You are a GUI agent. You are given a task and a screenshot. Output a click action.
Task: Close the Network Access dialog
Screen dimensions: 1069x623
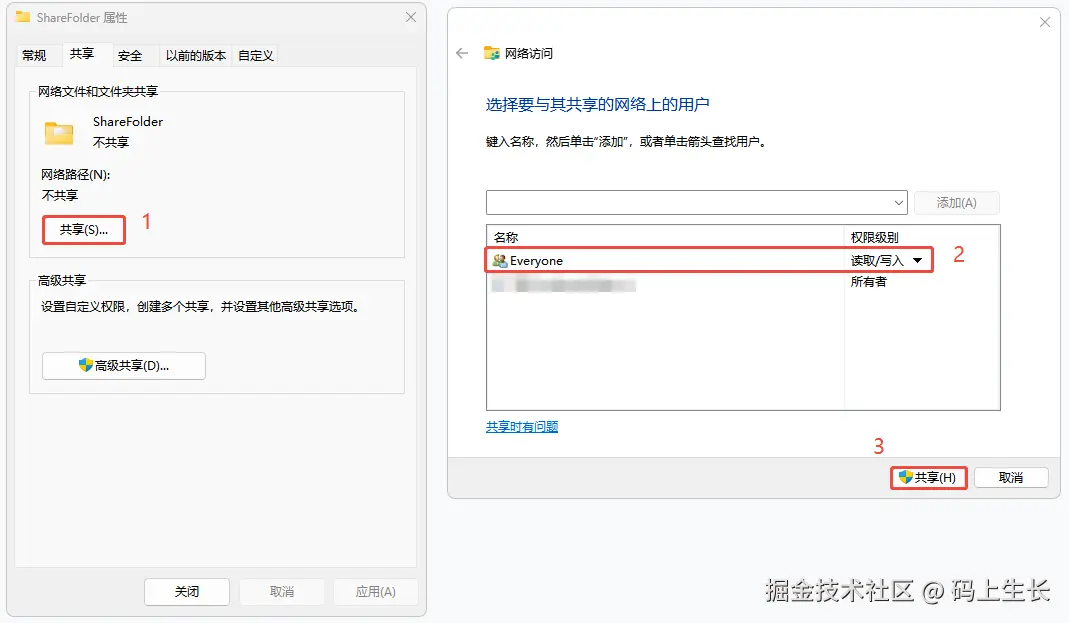[1045, 21]
